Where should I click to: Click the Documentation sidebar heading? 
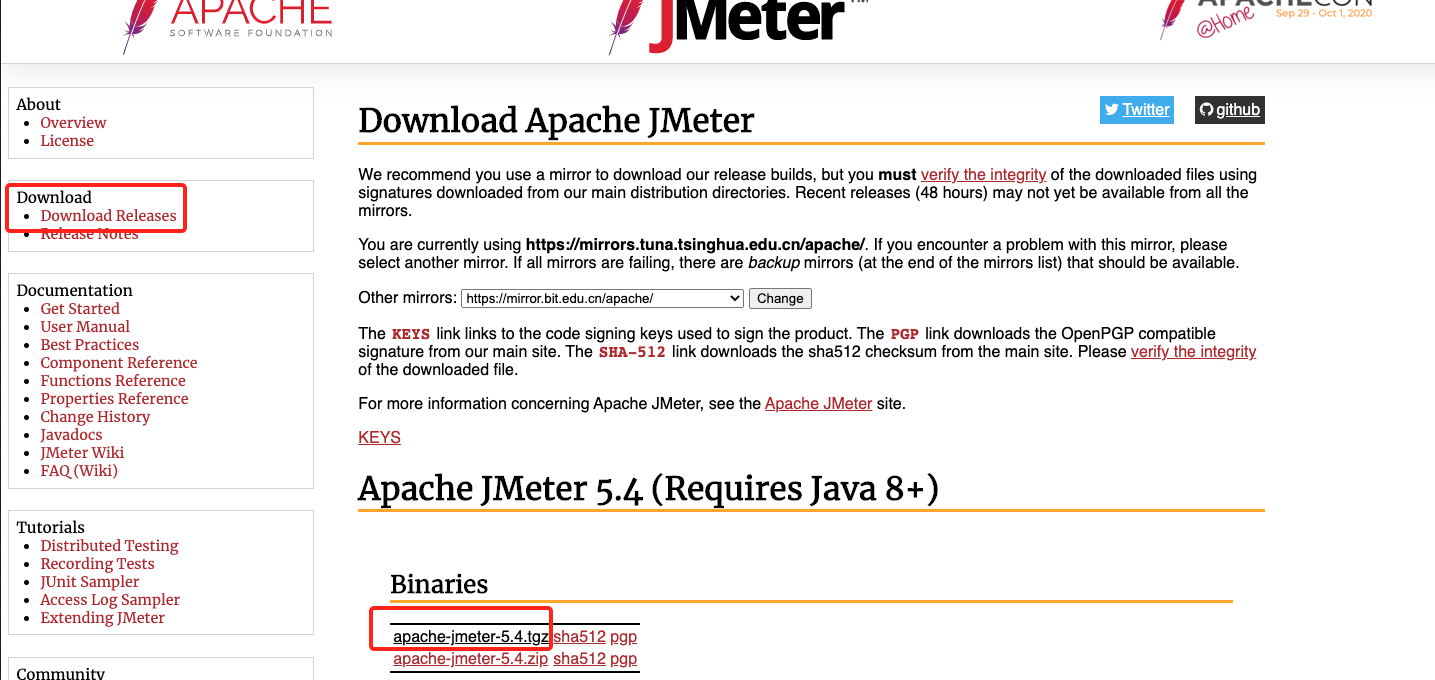(x=74, y=291)
